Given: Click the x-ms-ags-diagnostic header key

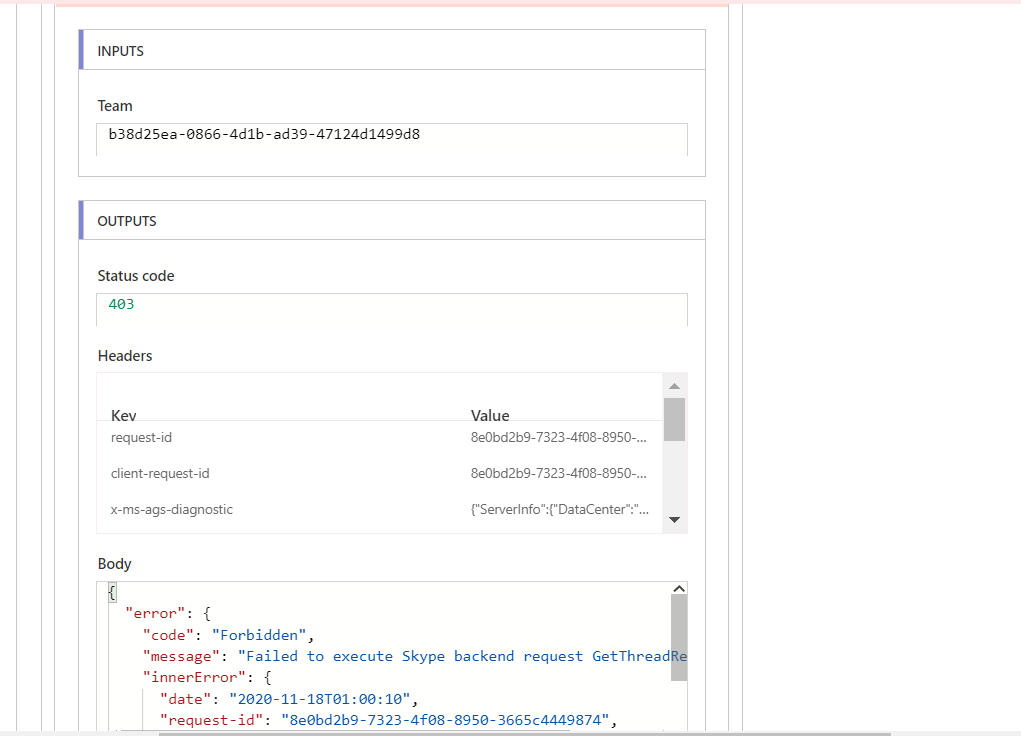Looking at the screenshot, I should [172, 509].
